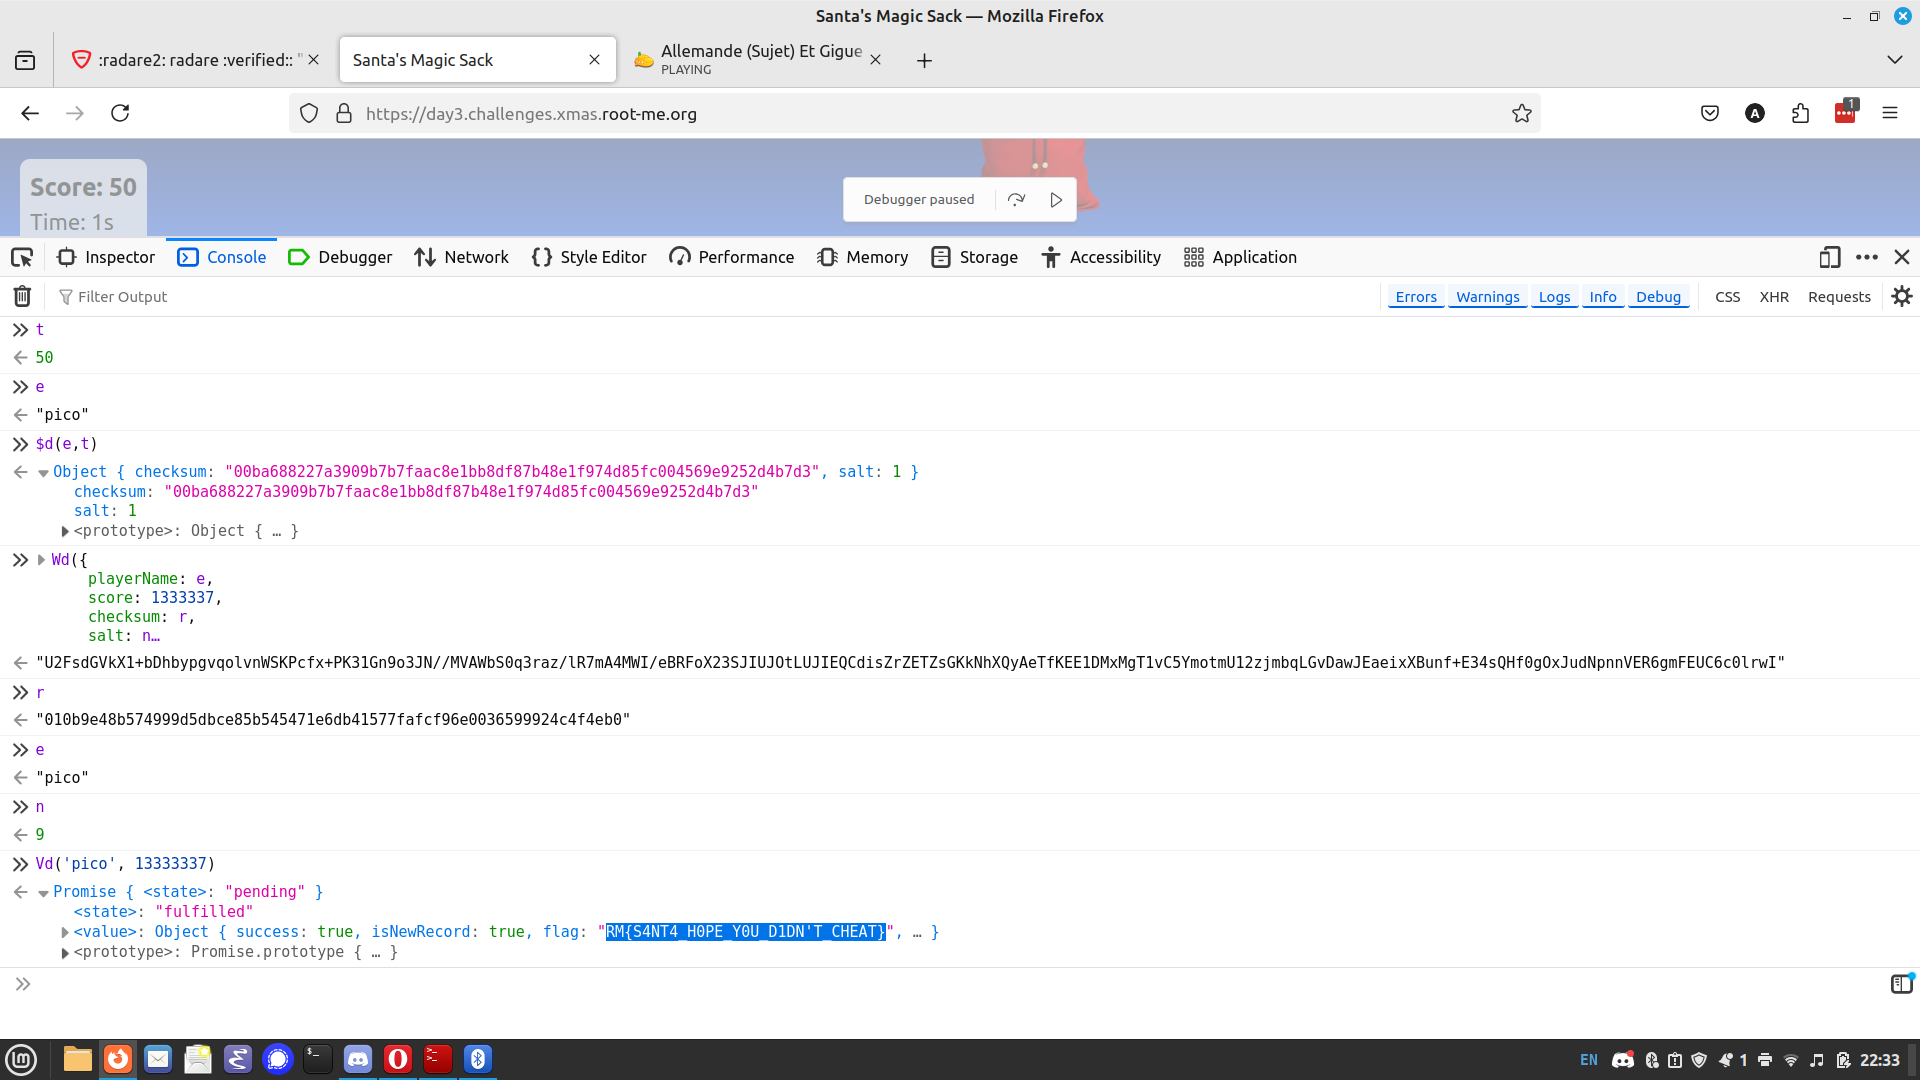Click the element picker icon in devtools
This screenshot has height=1080, width=1920.
click(22, 258)
